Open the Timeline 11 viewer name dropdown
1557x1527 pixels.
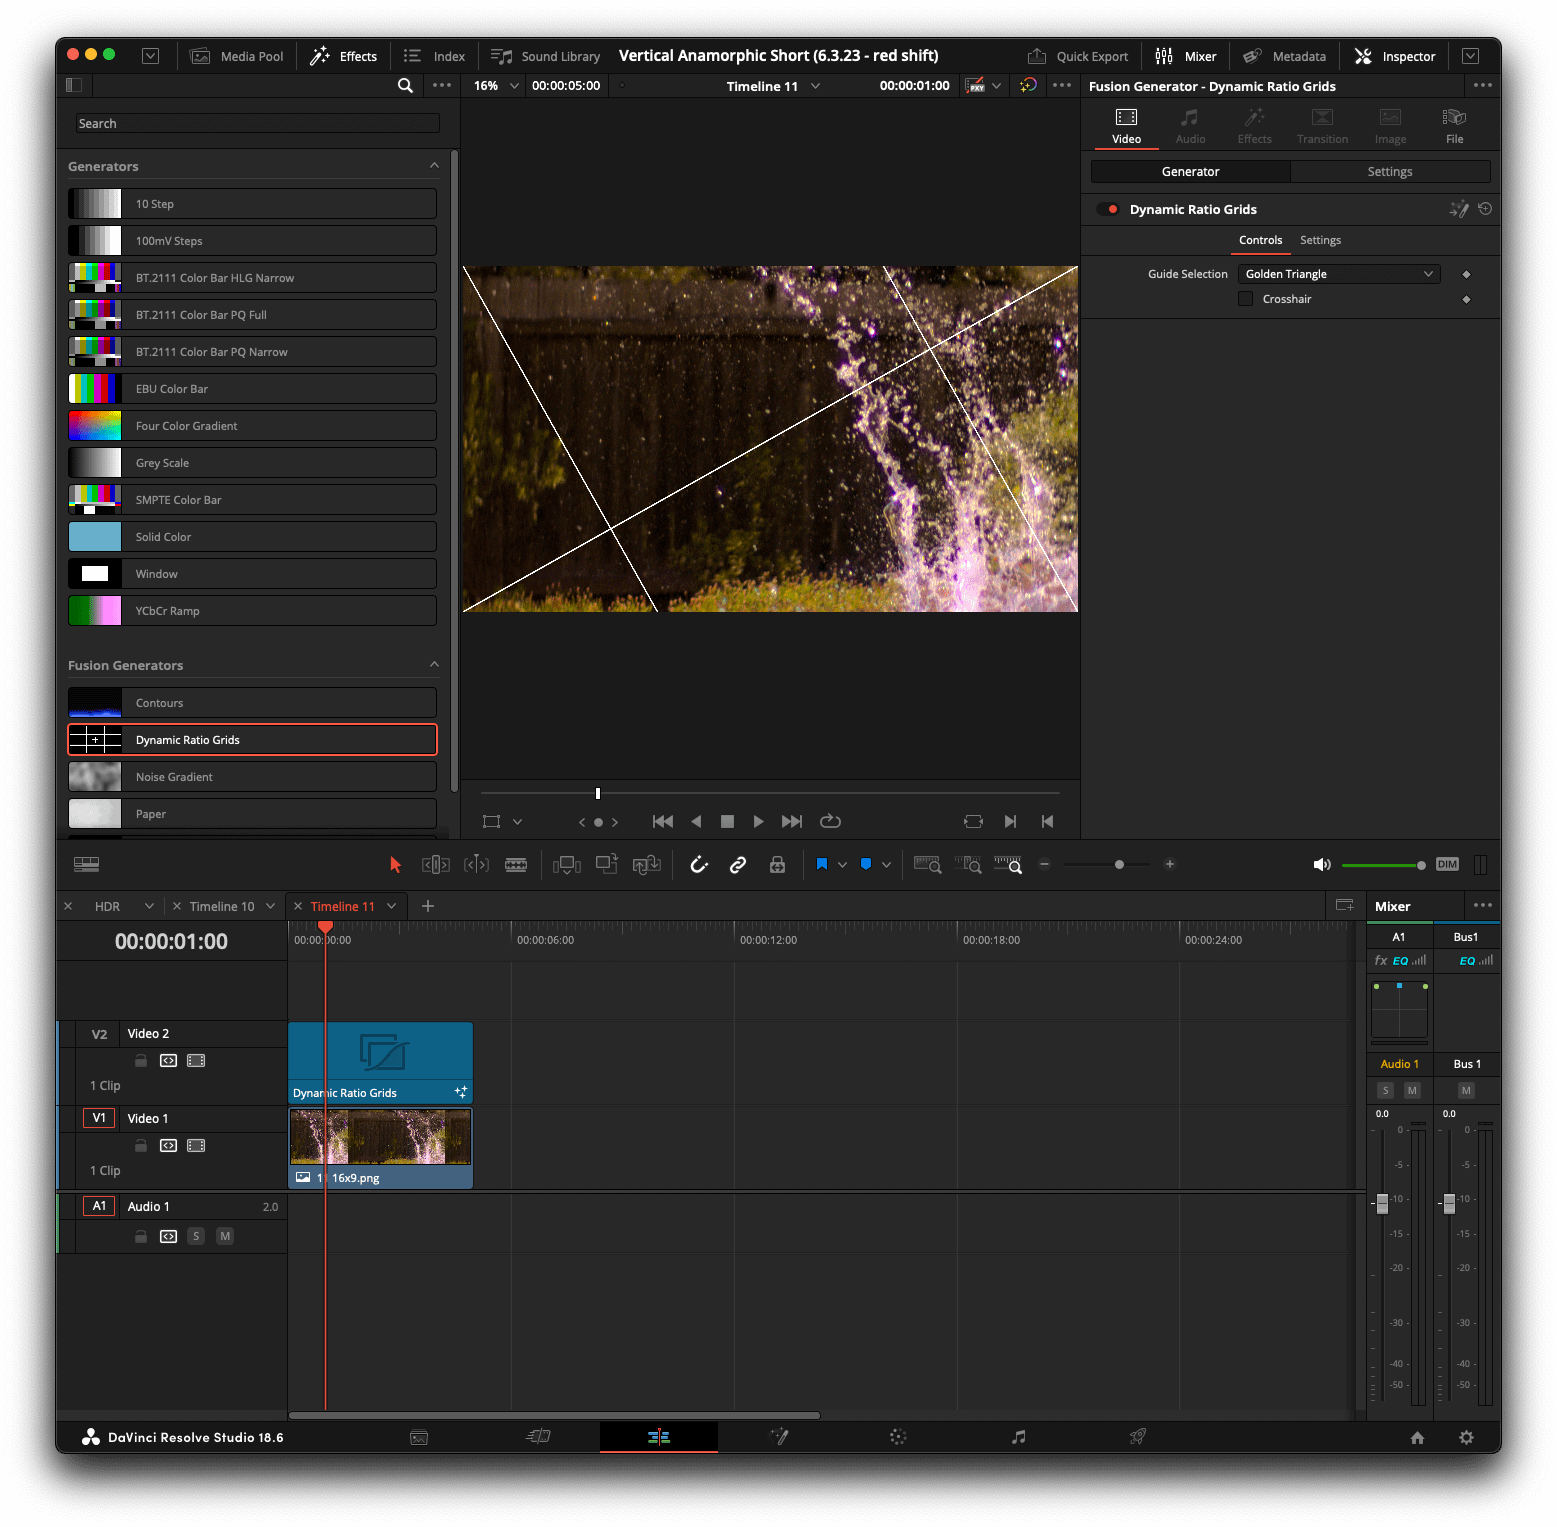(815, 86)
